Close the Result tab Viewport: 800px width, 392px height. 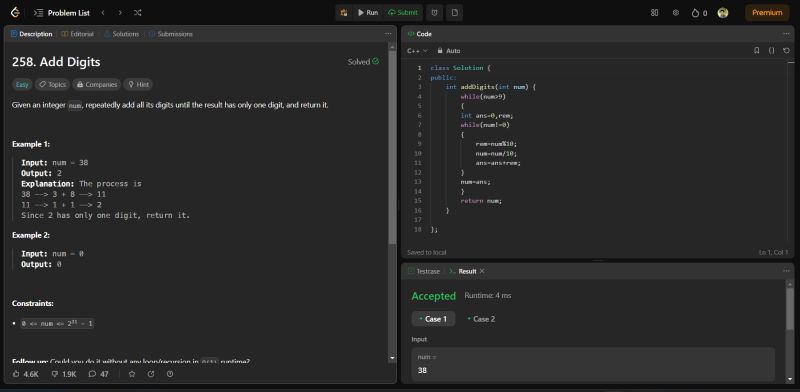pos(482,272)
